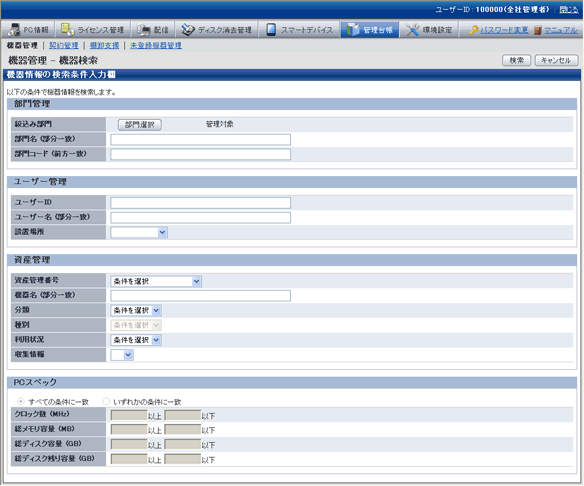Image resolution: width=584 pixels, height=486 pixels.
Task: Click the 検索 button
Action: (x=516, y=60)
